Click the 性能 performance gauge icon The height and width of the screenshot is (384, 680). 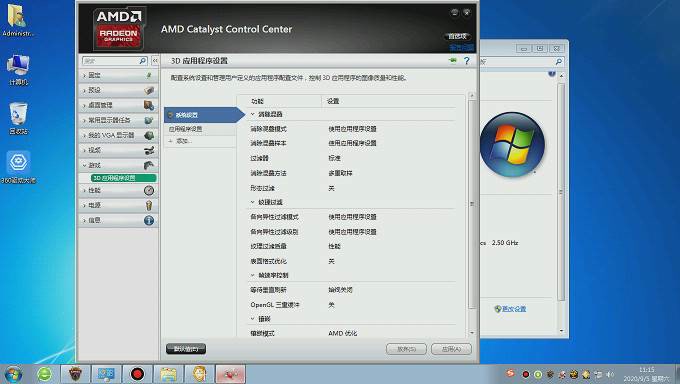click(149, 190)
